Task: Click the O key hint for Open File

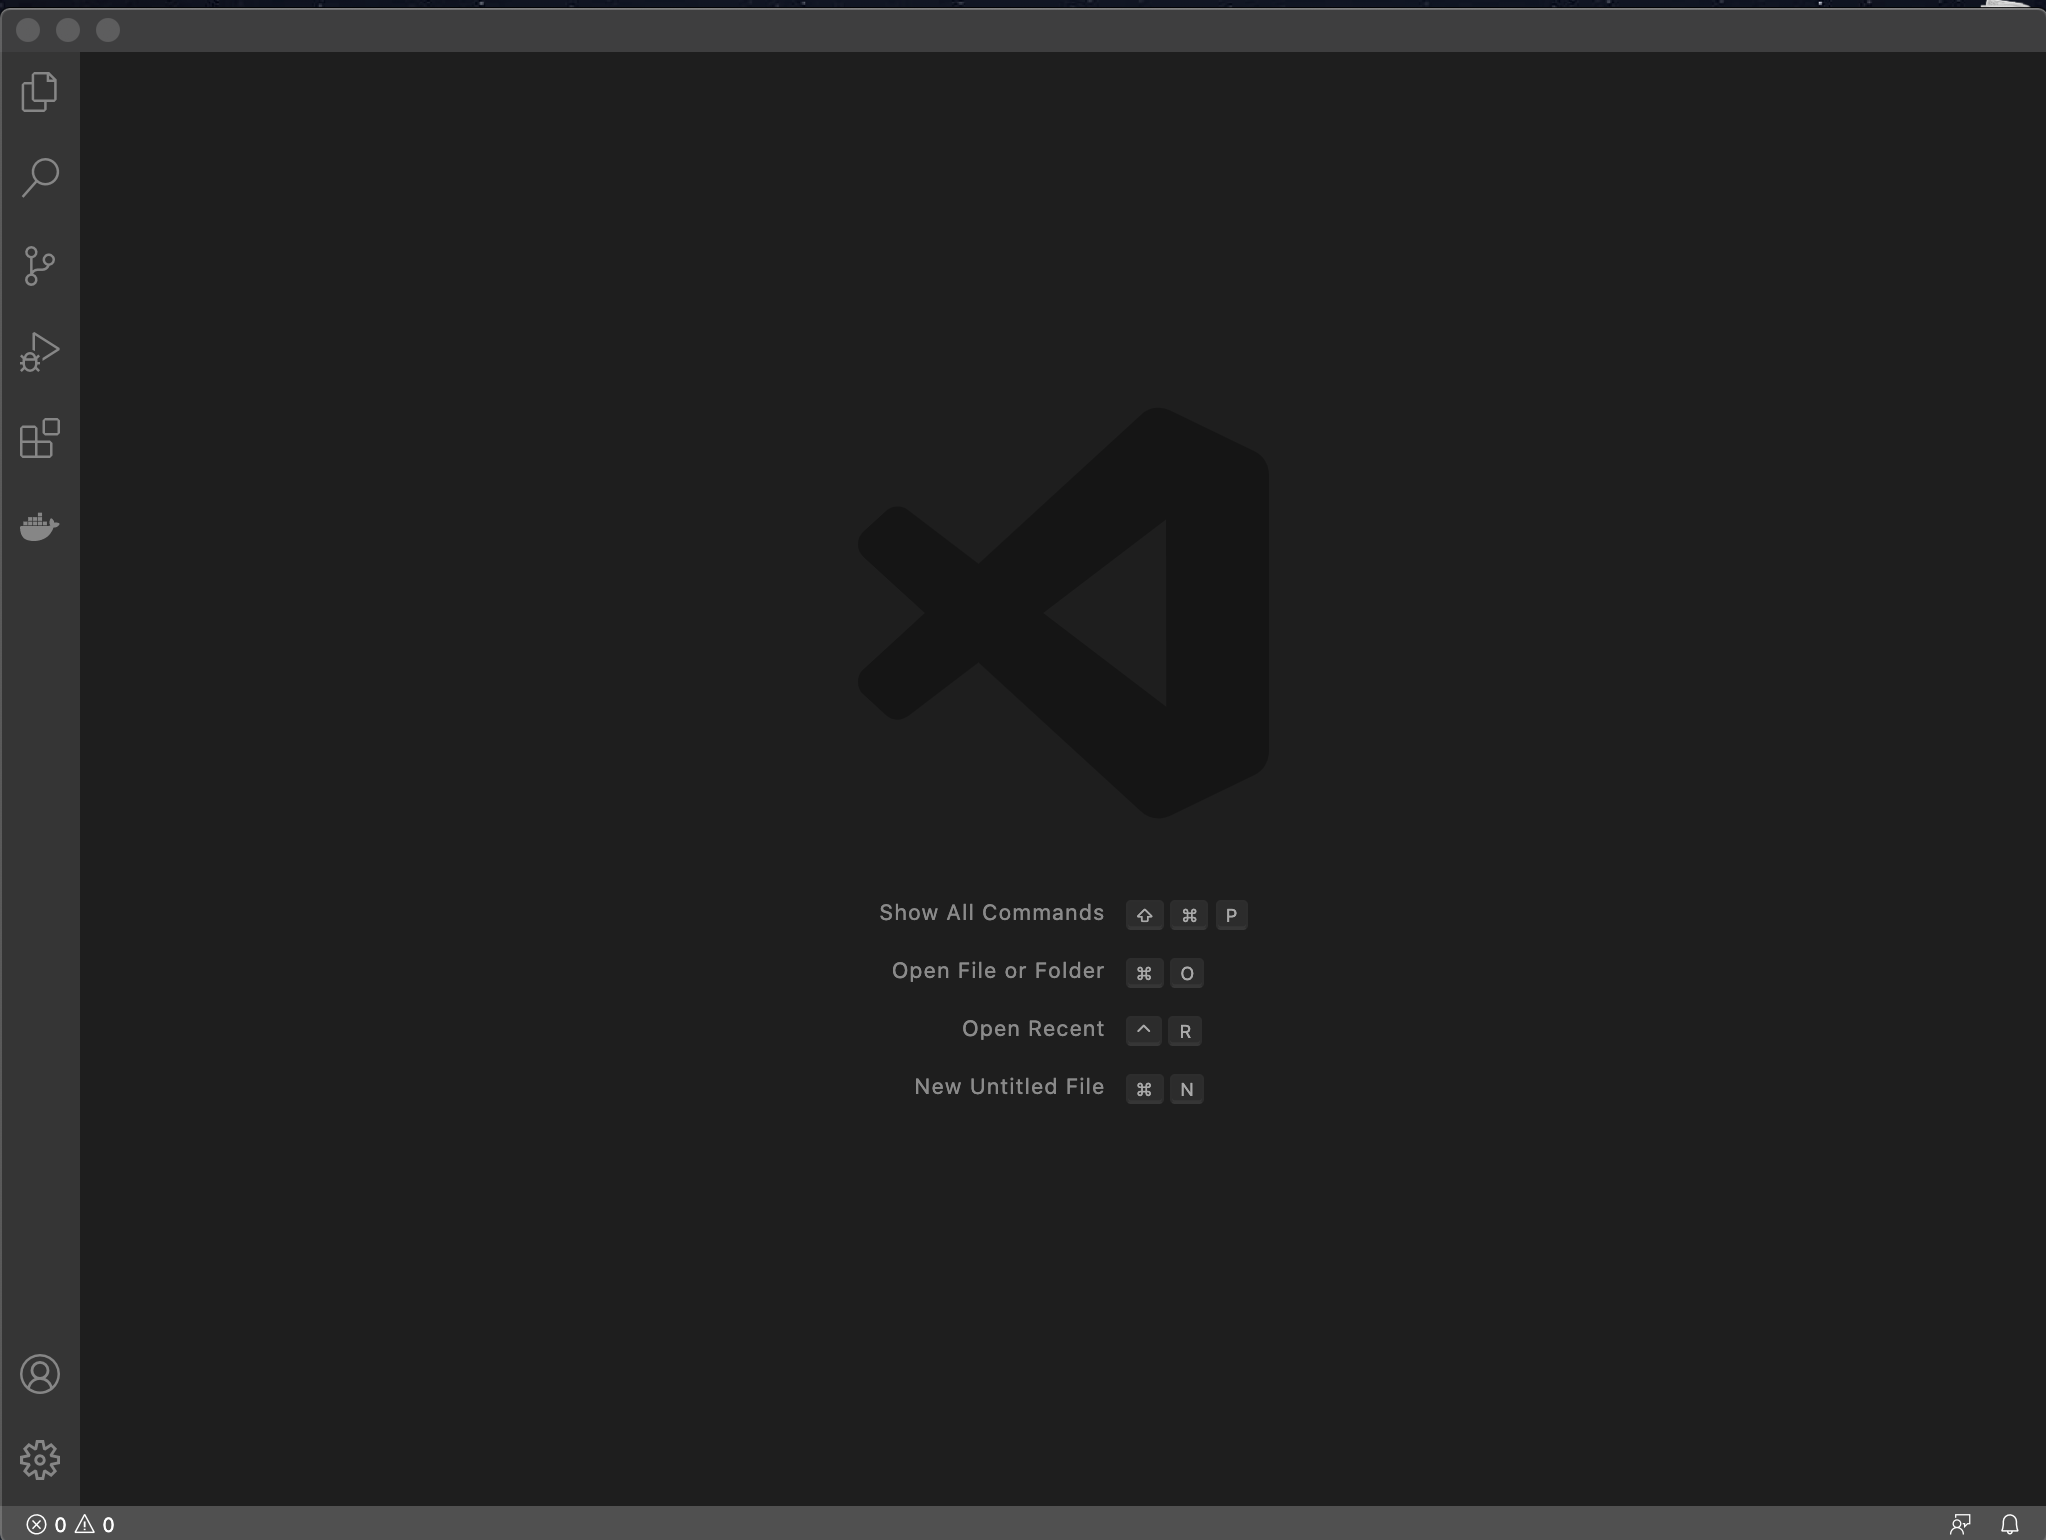Action: (1187, 973)
